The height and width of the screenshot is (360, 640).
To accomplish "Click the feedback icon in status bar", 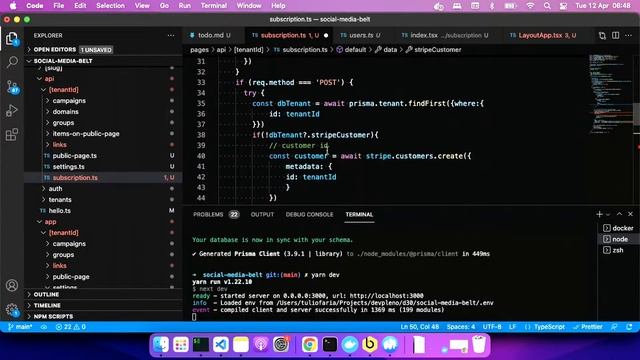I will (x=614, y=327).
